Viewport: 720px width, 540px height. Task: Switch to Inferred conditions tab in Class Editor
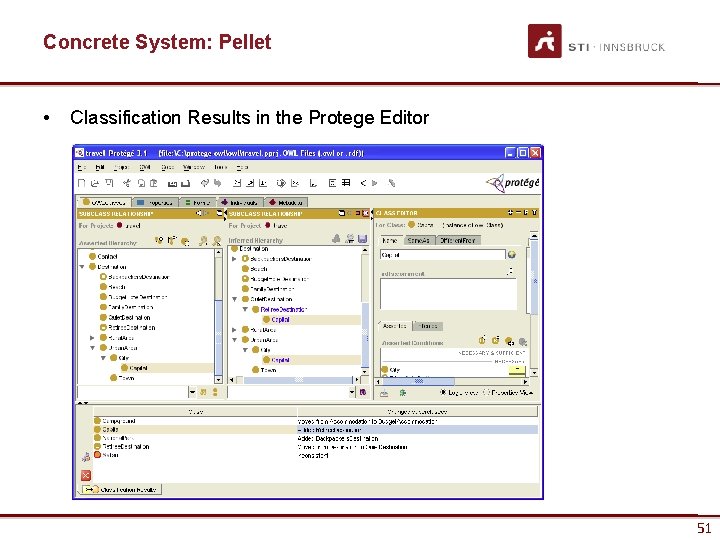click(x=428, y=326)
